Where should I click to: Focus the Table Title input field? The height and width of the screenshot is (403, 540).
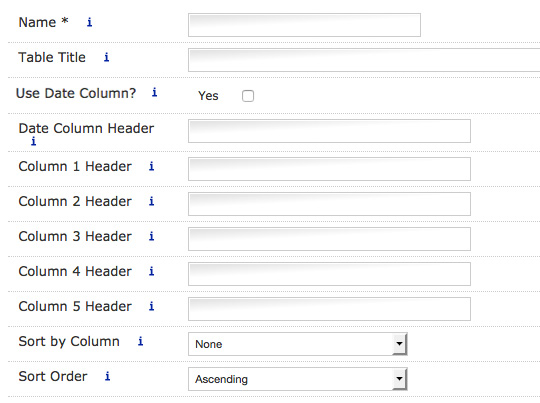(364, 60)
